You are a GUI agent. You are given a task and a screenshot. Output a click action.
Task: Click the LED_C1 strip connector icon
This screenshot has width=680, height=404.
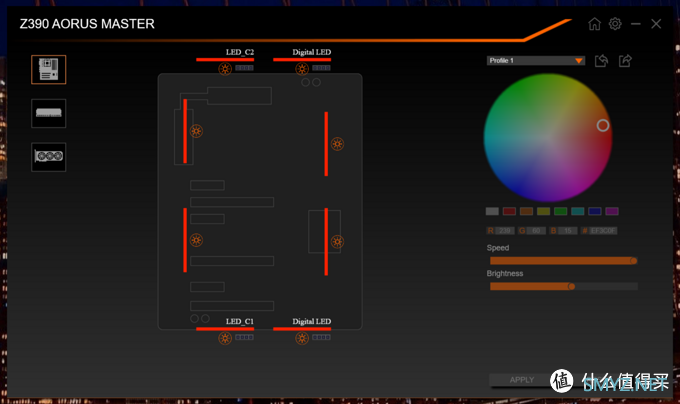pyautogui.click(x=244, y=337)
